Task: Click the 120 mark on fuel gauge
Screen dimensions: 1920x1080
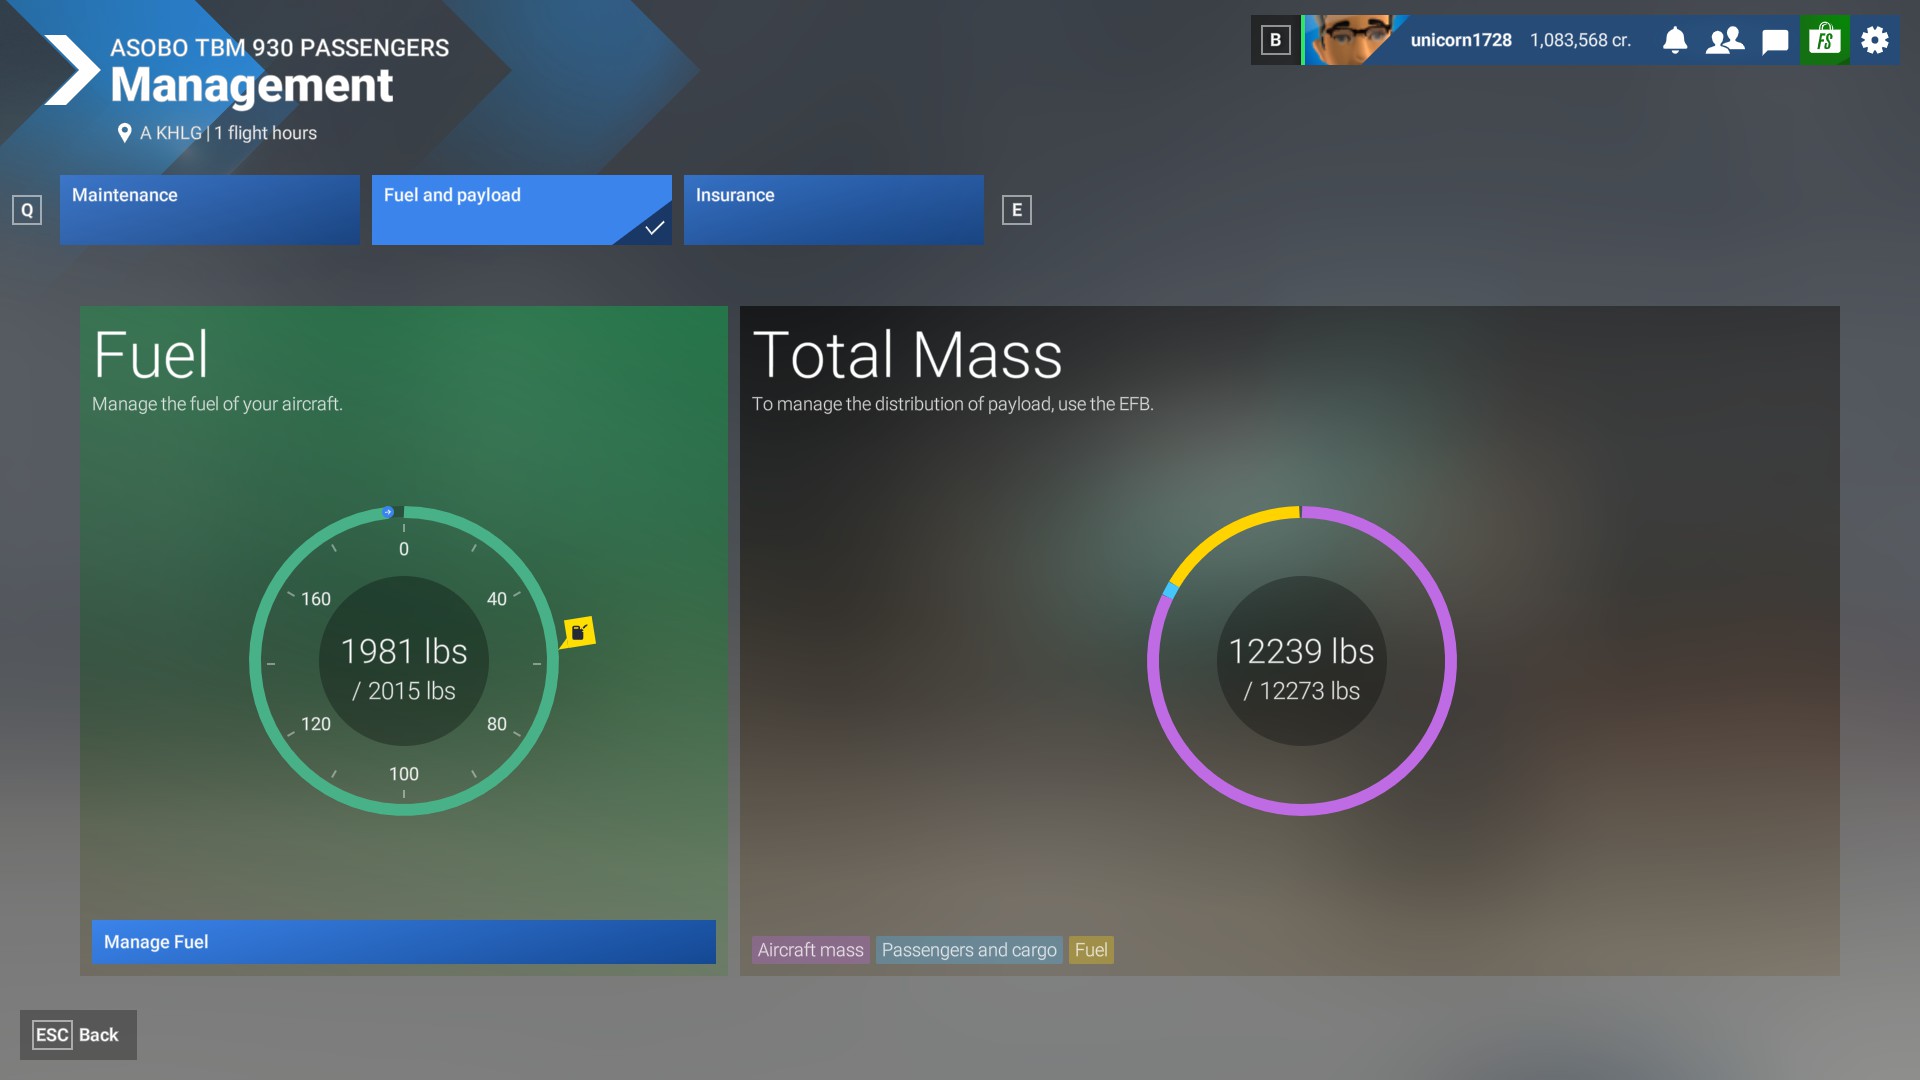Action: click(x=316, y=724)
